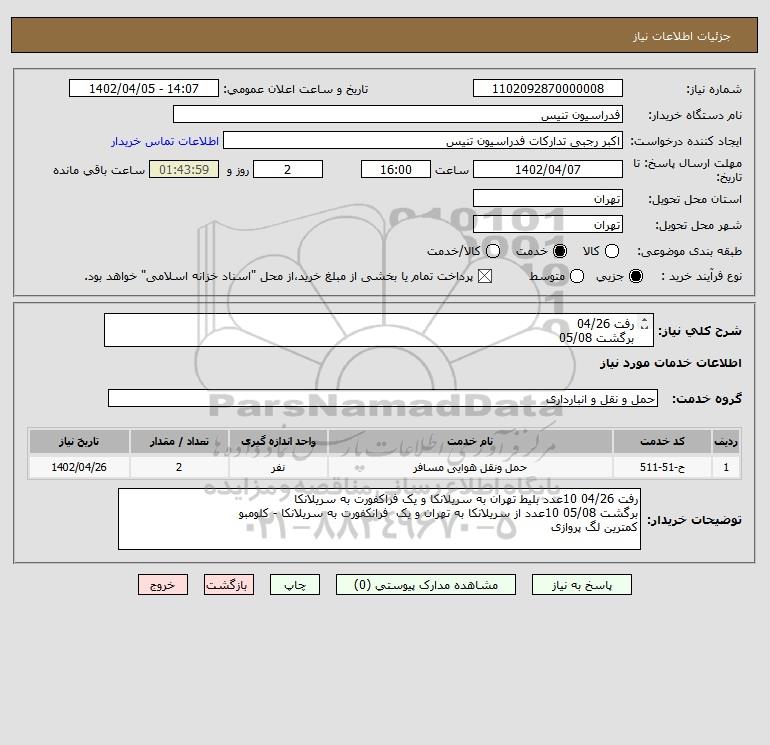The height and width of the screenshot is (745, 770).
Task: Click the deadline time field 16:00
Action: [x=396, y=169]
